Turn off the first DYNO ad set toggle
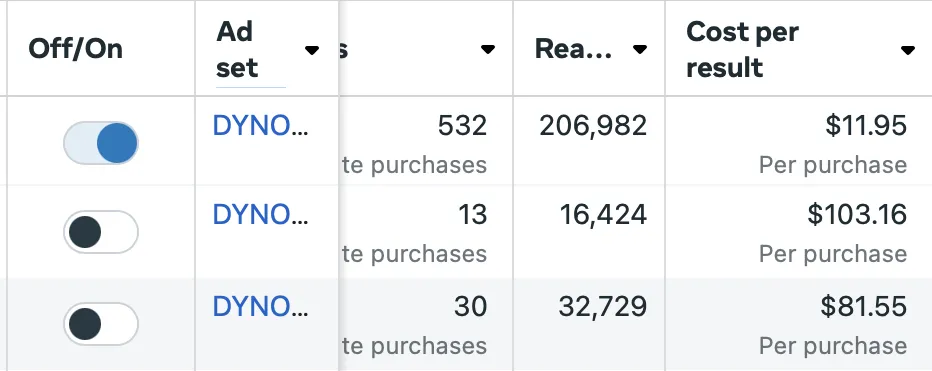The height and width of the screenshot is (371, 932). click(x=101, y=143)
